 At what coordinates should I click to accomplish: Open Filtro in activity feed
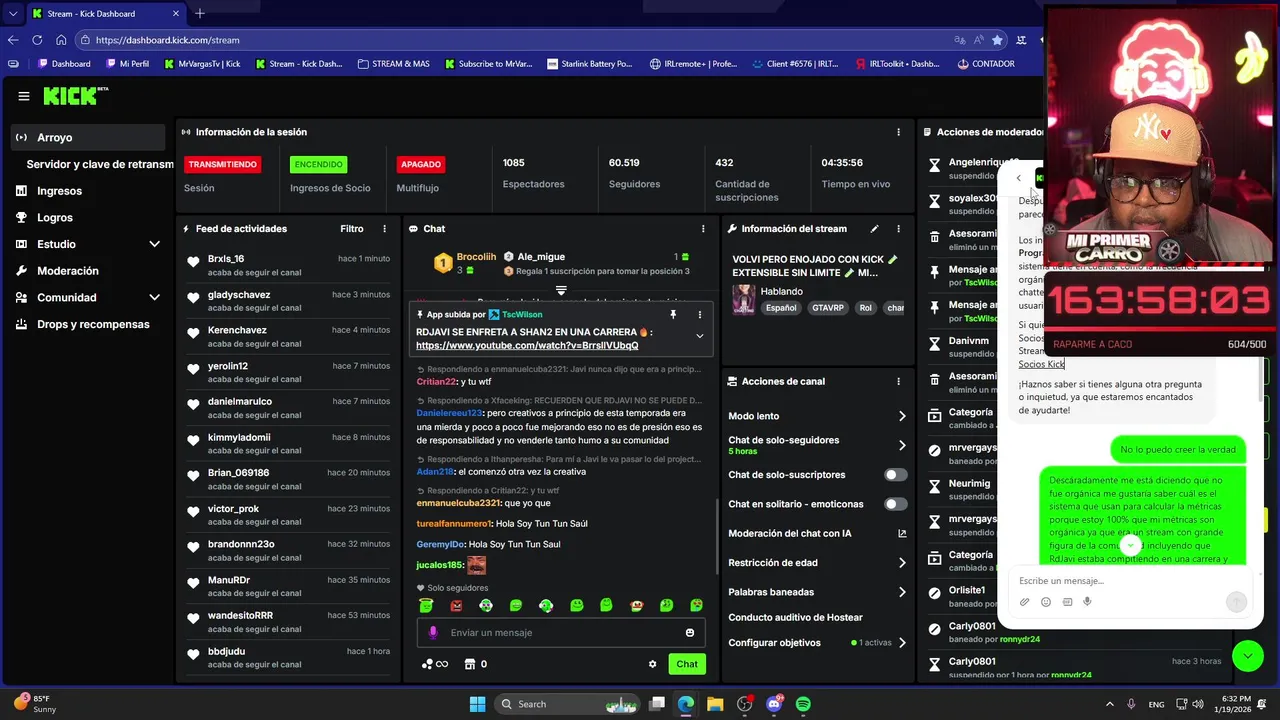[351, 229]
